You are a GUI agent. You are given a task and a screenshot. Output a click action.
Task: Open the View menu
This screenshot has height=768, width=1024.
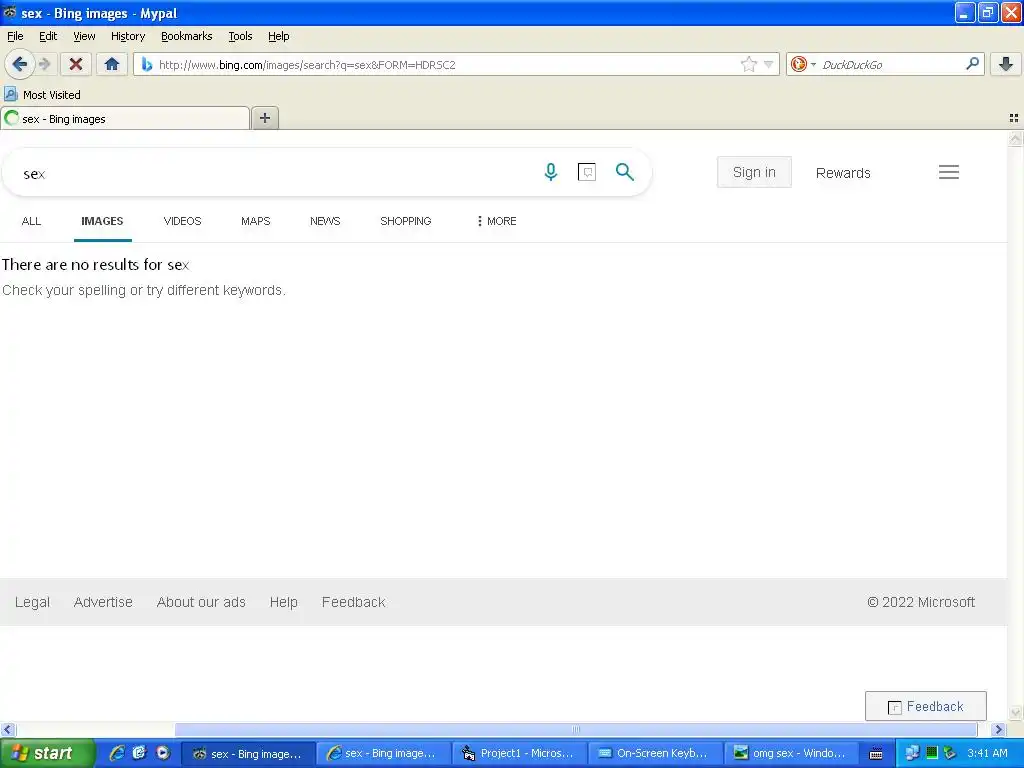(84, 36)
